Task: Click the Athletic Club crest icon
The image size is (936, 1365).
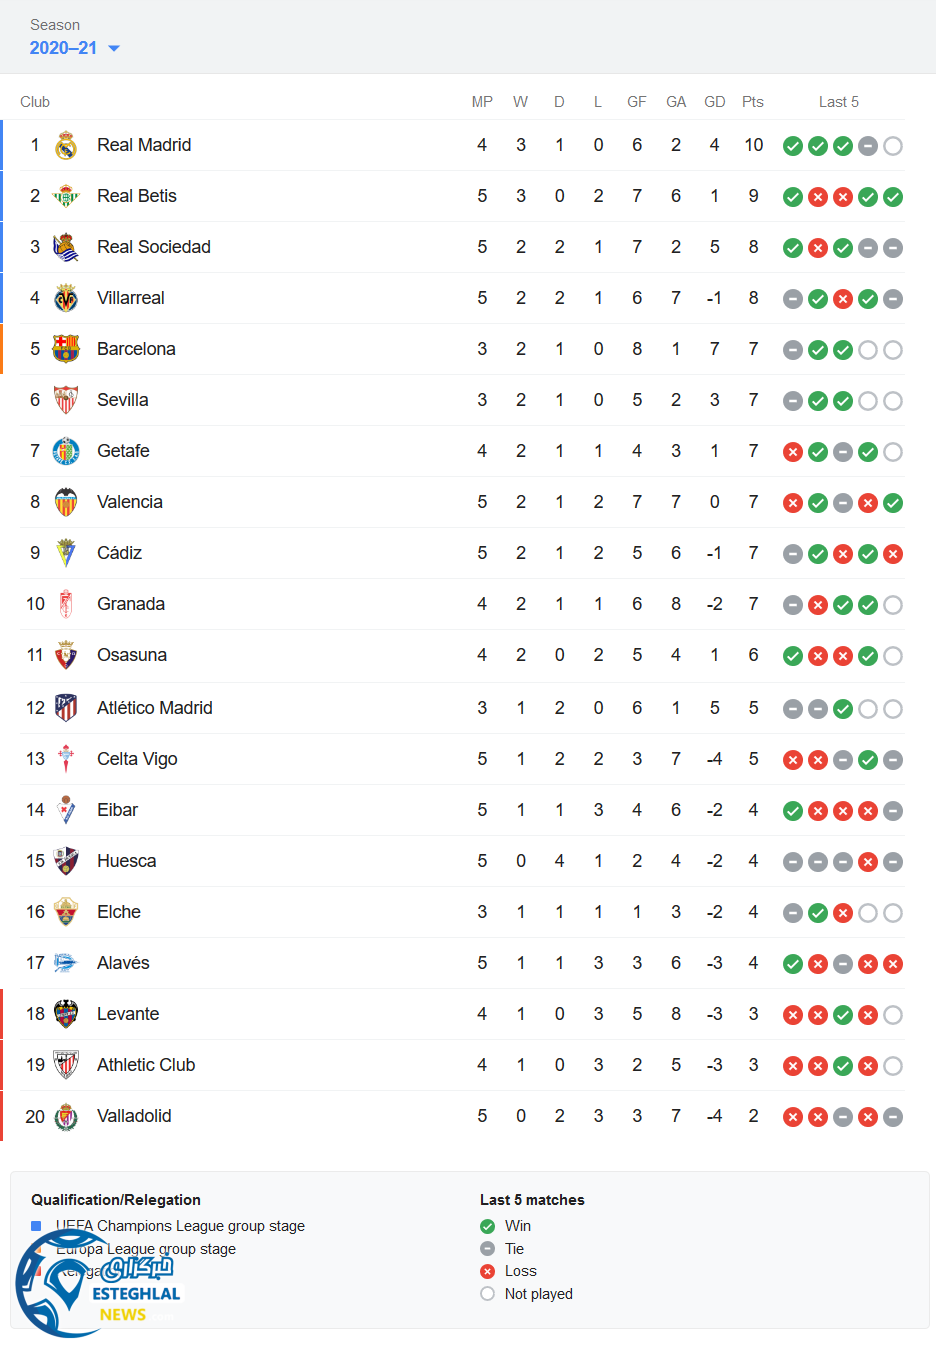Action: pos(66,1065)
